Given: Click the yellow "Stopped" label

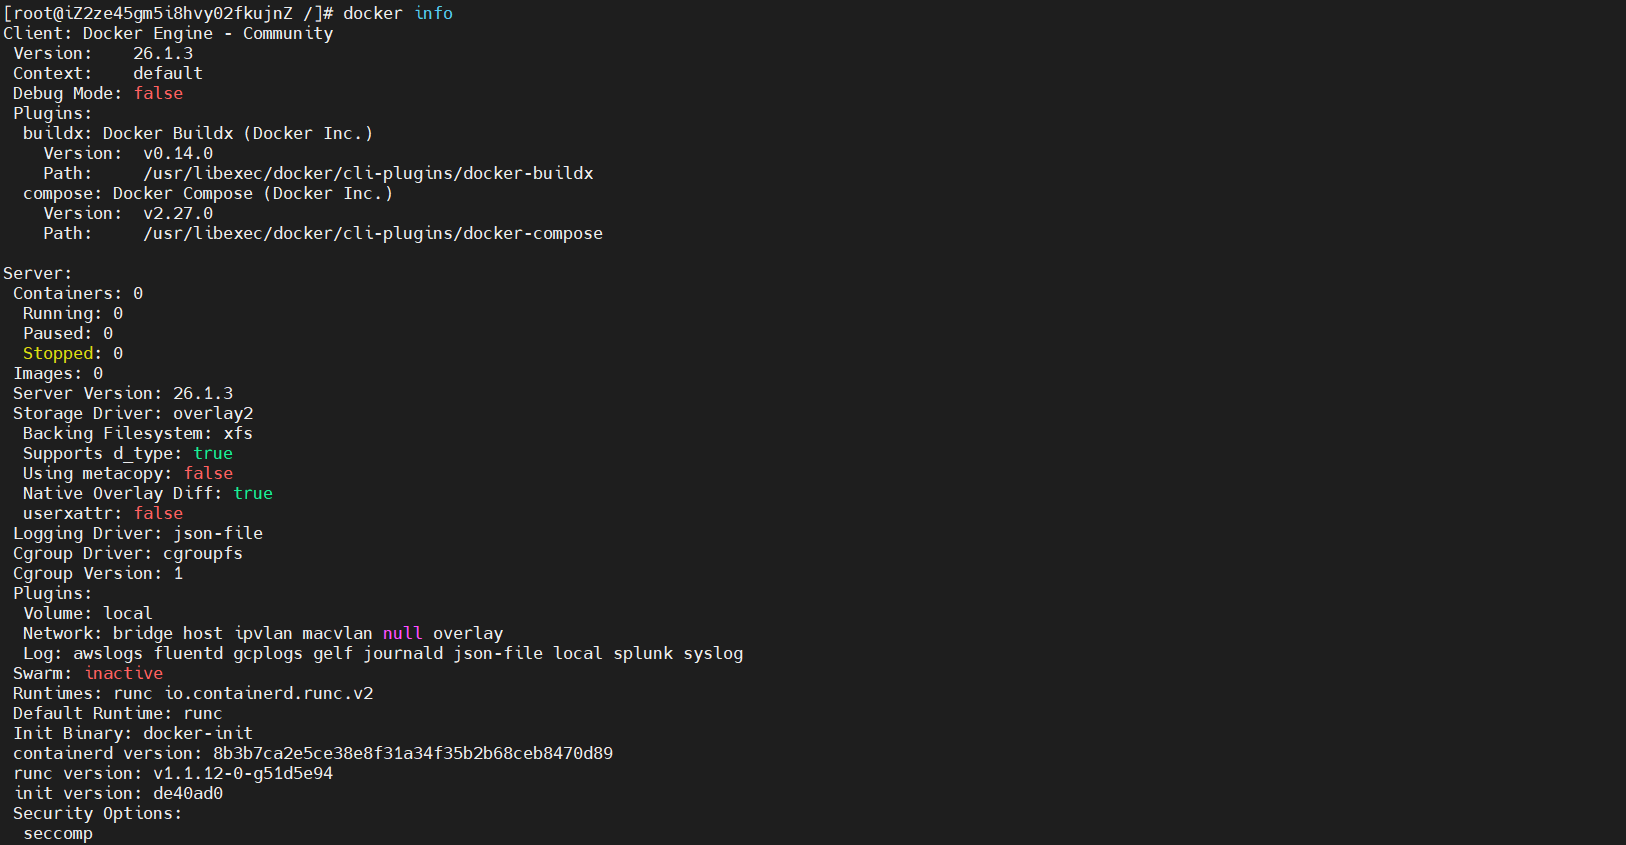Looking at the screenshot, I should 58,353.
